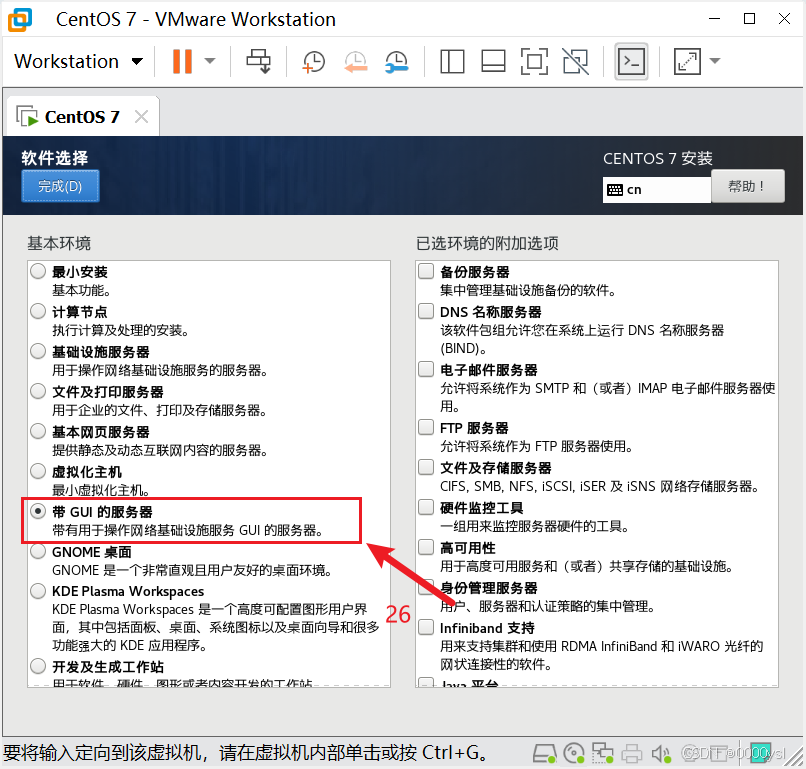The image size is (806, 769).
Task: Click the 集中管理基础设施备份的软件。 description
Action: click(x=528, y=290)
